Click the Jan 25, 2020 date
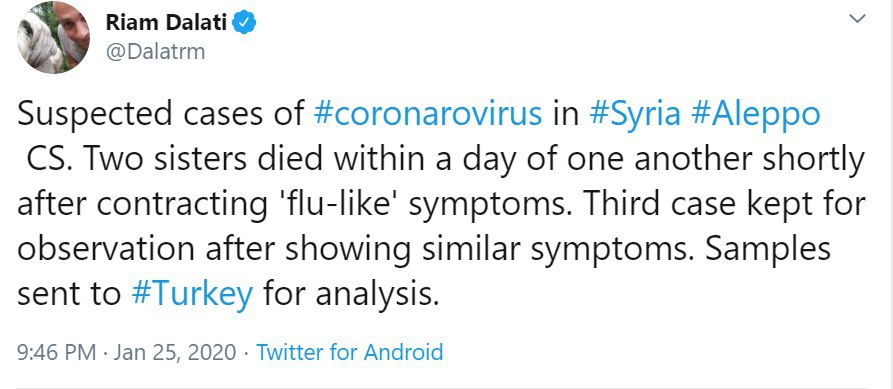Viewport: 893px width, 389px height. click(174, 352)
